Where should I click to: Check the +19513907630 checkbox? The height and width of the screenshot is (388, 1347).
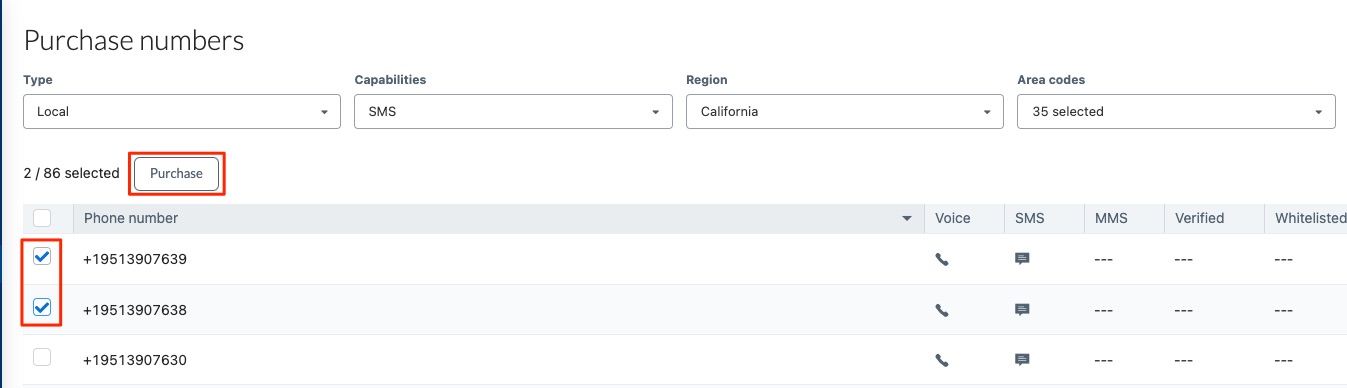[42, 357]
